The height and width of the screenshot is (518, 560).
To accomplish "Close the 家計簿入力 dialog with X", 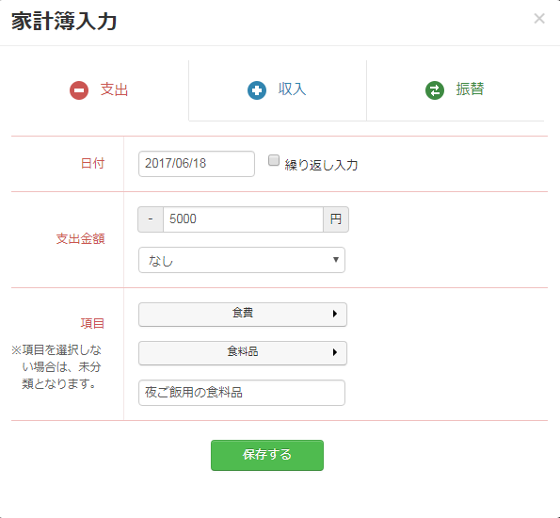I will click(539, 19).
